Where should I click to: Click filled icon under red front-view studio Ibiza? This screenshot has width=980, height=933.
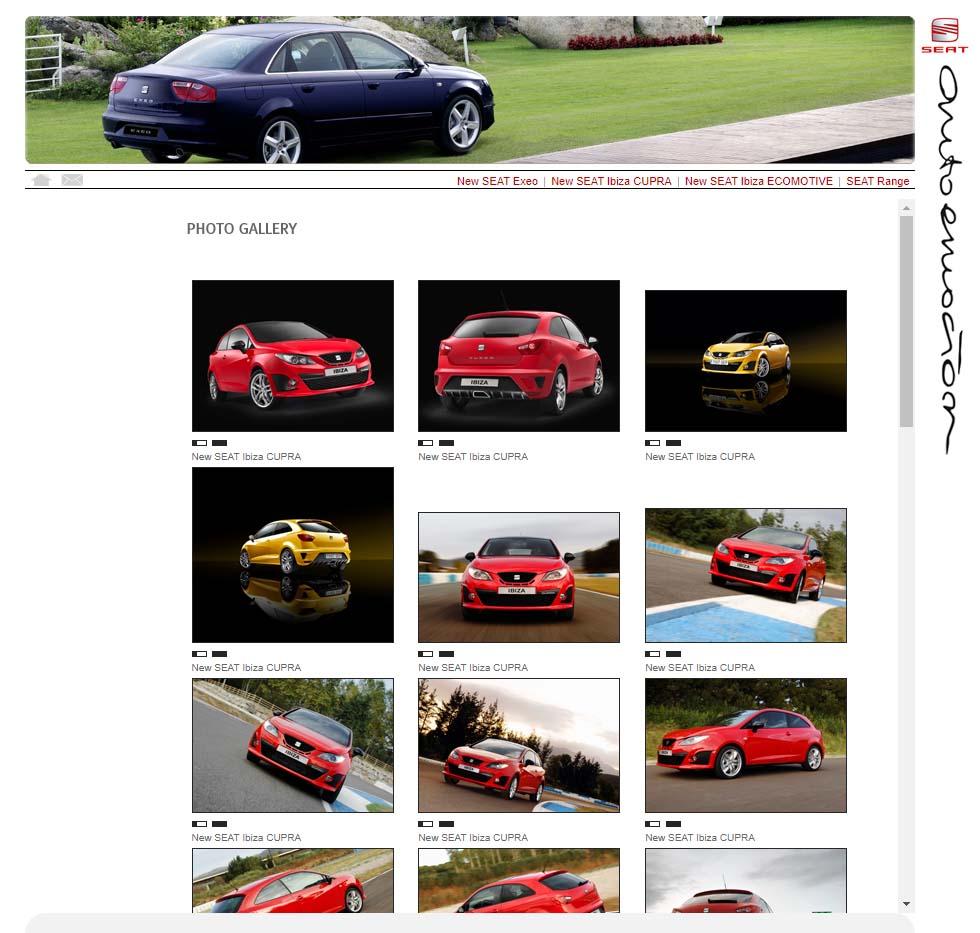point(219,442)
